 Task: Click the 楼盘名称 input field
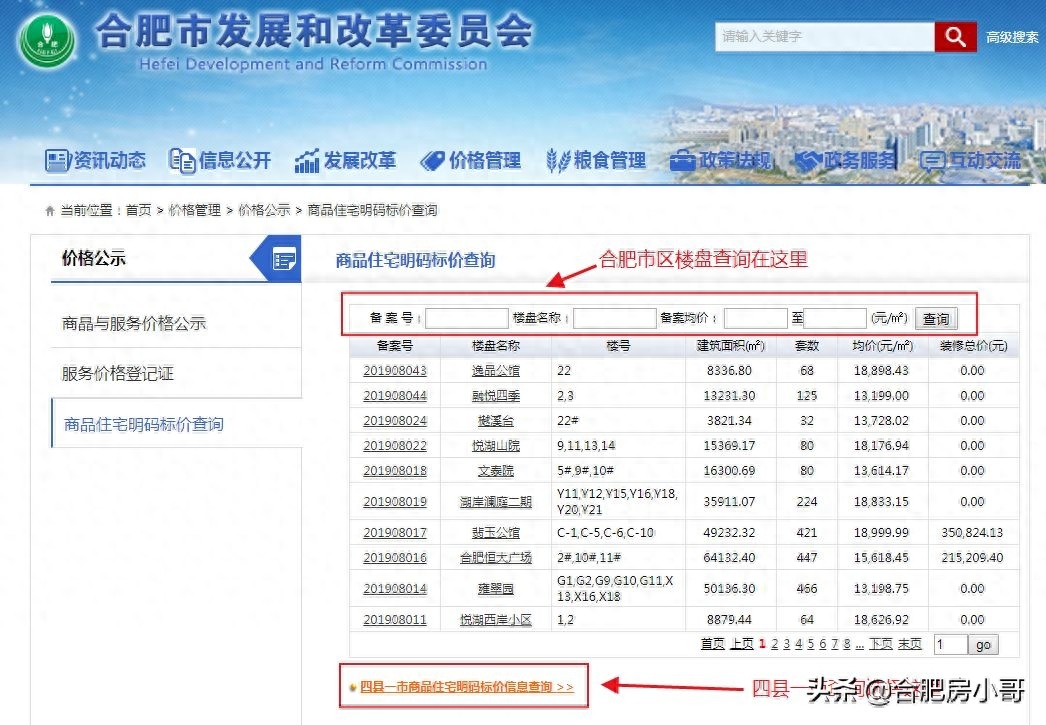point(614,318)
